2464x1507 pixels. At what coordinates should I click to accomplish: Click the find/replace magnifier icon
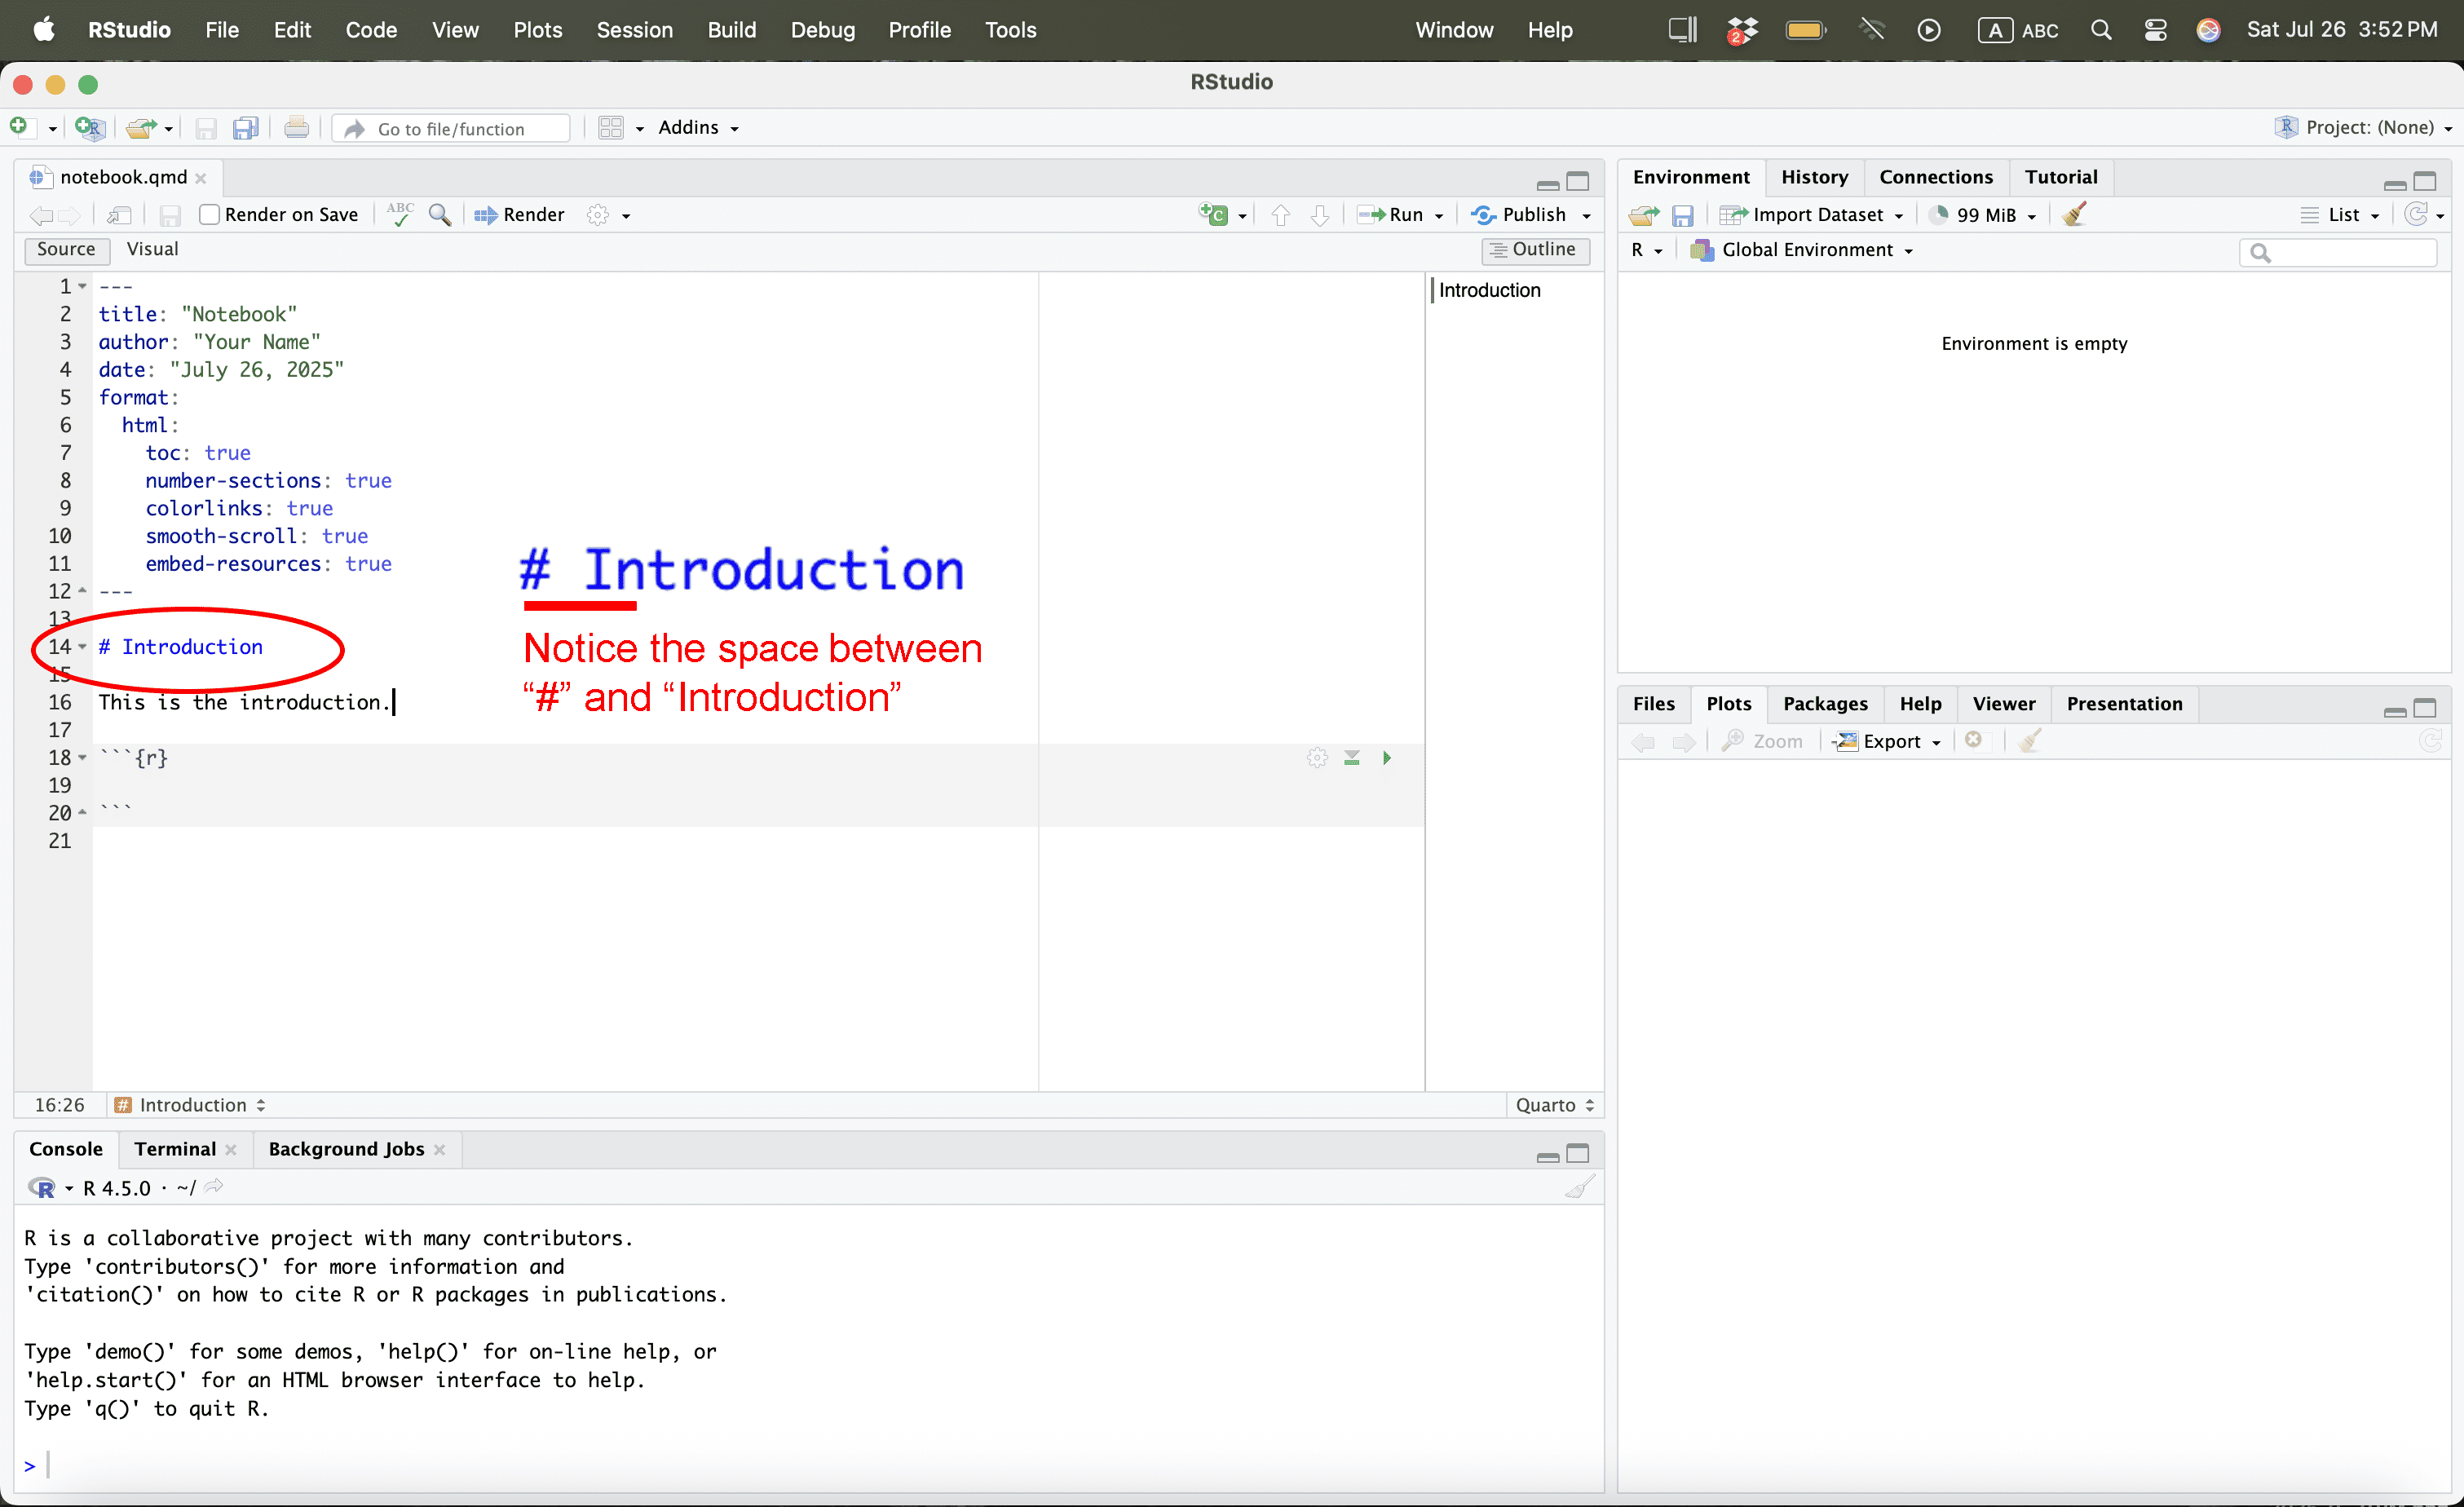click(x=439, y=214)
